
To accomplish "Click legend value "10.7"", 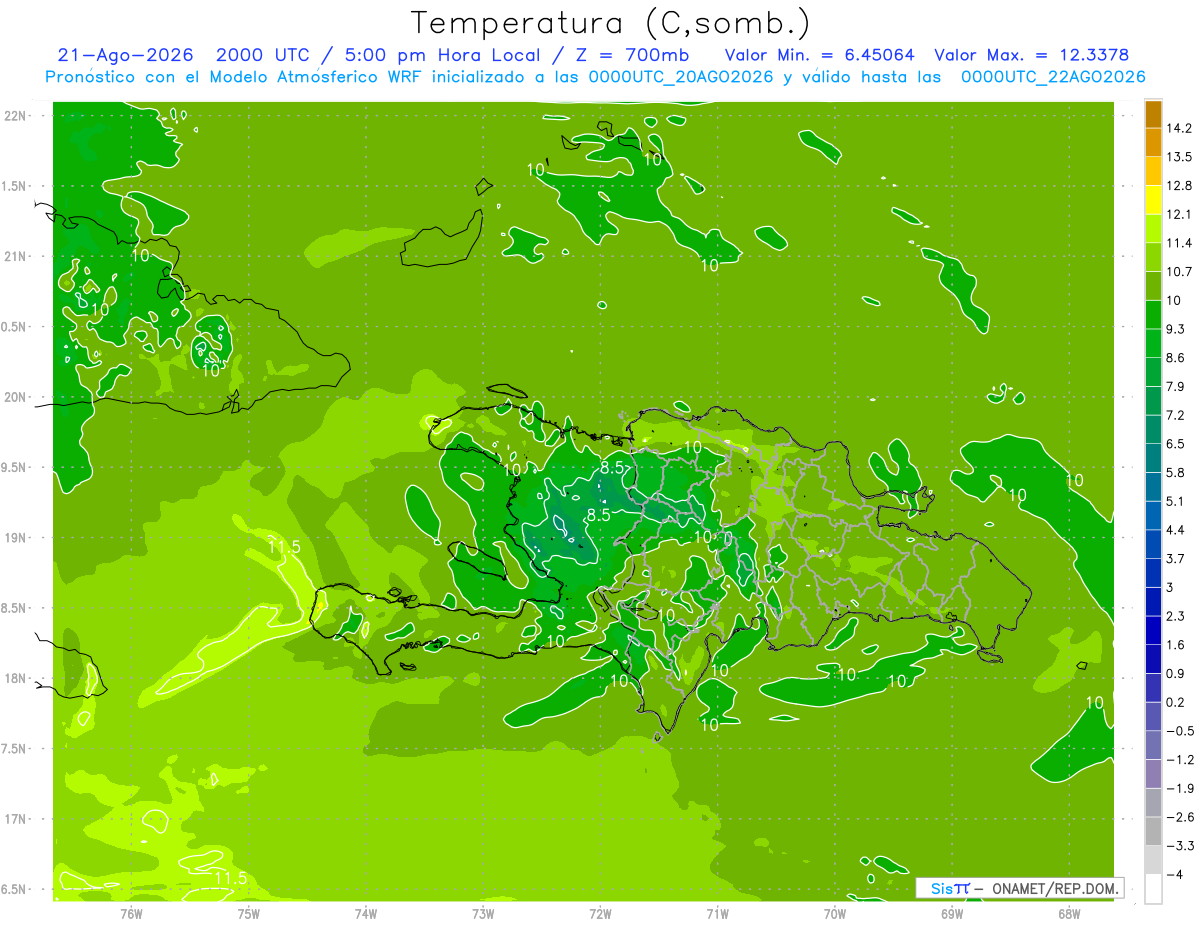I will click(x=1180, y=272).
